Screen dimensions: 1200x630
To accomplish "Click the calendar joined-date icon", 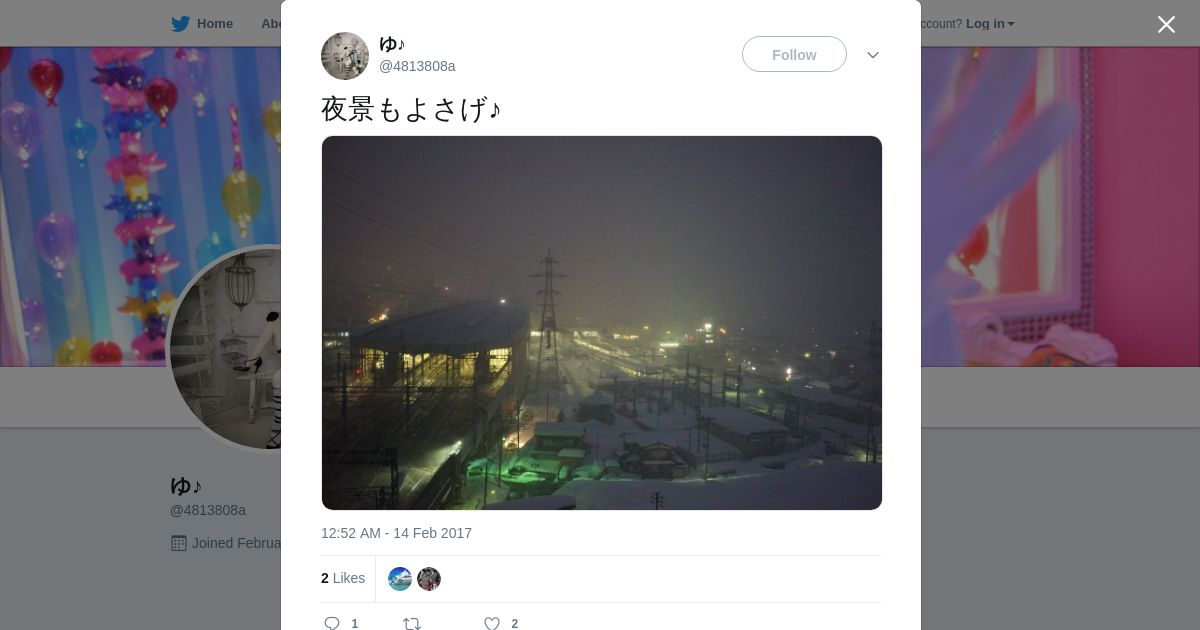I will tap(179, 543).
